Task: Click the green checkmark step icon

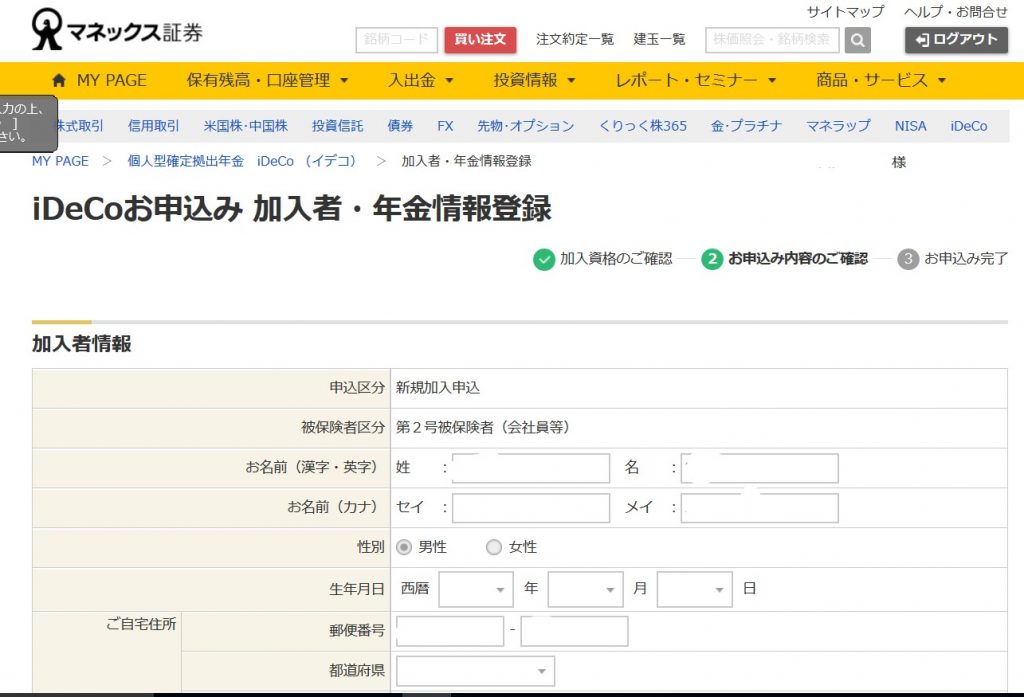Action: tap(543, 259)
